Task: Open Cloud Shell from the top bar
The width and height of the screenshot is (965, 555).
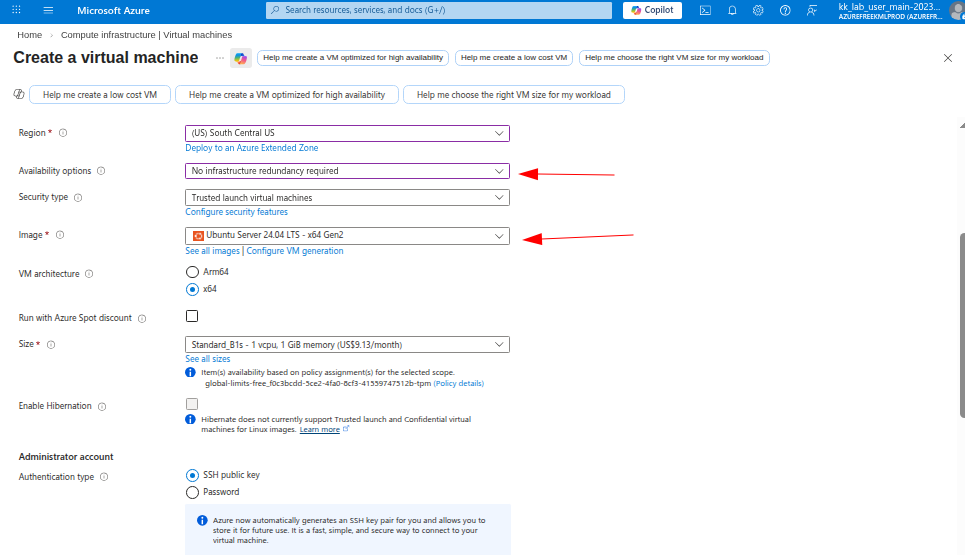Action: [705, 10]
